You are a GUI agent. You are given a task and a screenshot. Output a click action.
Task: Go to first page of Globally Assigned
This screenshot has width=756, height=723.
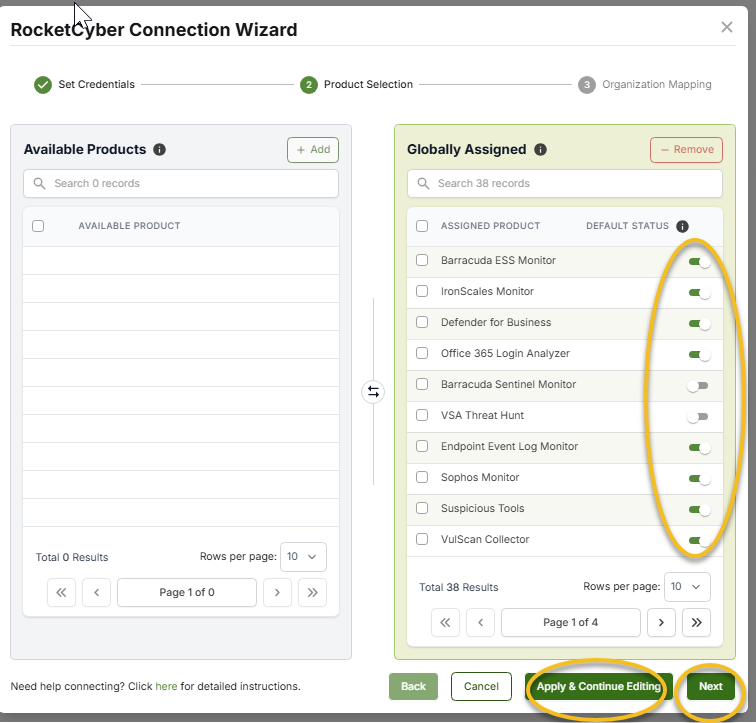(x=446, y=622)
